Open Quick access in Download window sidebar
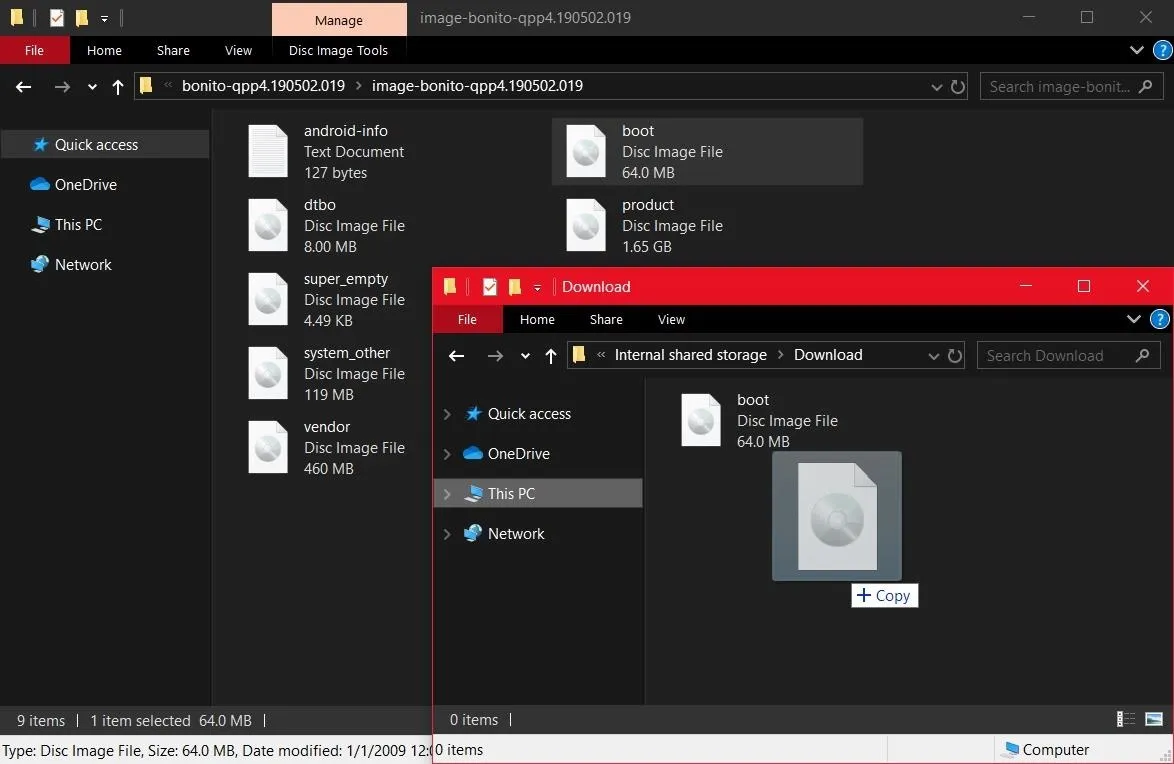 click(x=517, y=413)
